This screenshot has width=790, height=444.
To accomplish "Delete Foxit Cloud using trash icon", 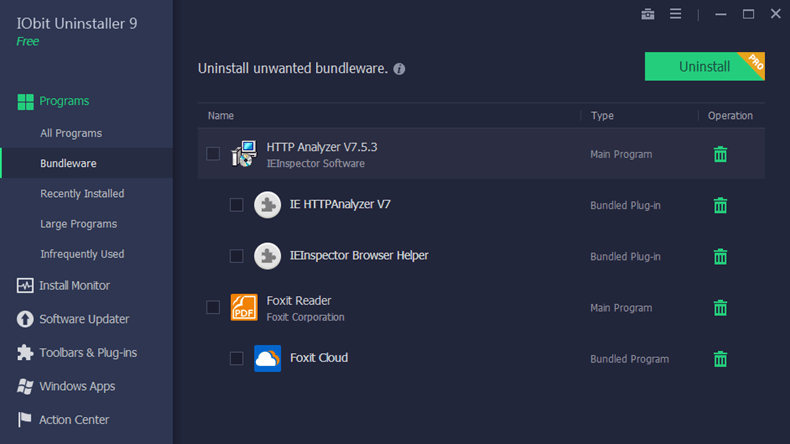I will [x=720, y=359].
